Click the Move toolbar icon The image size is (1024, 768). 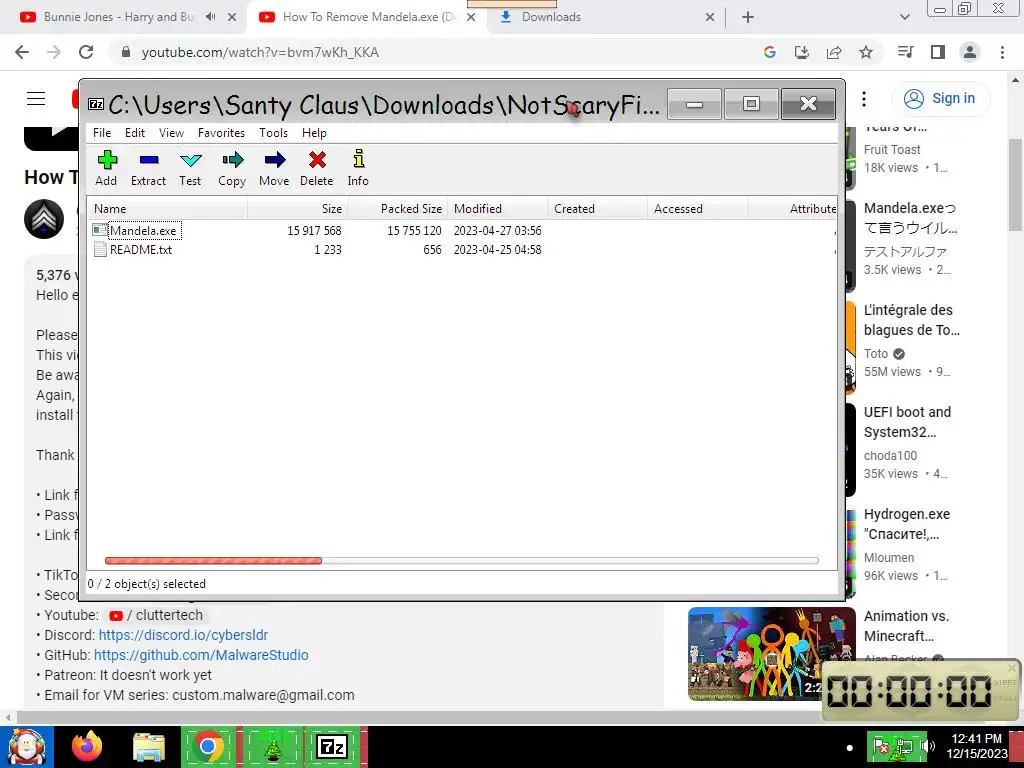pos(274,168)
